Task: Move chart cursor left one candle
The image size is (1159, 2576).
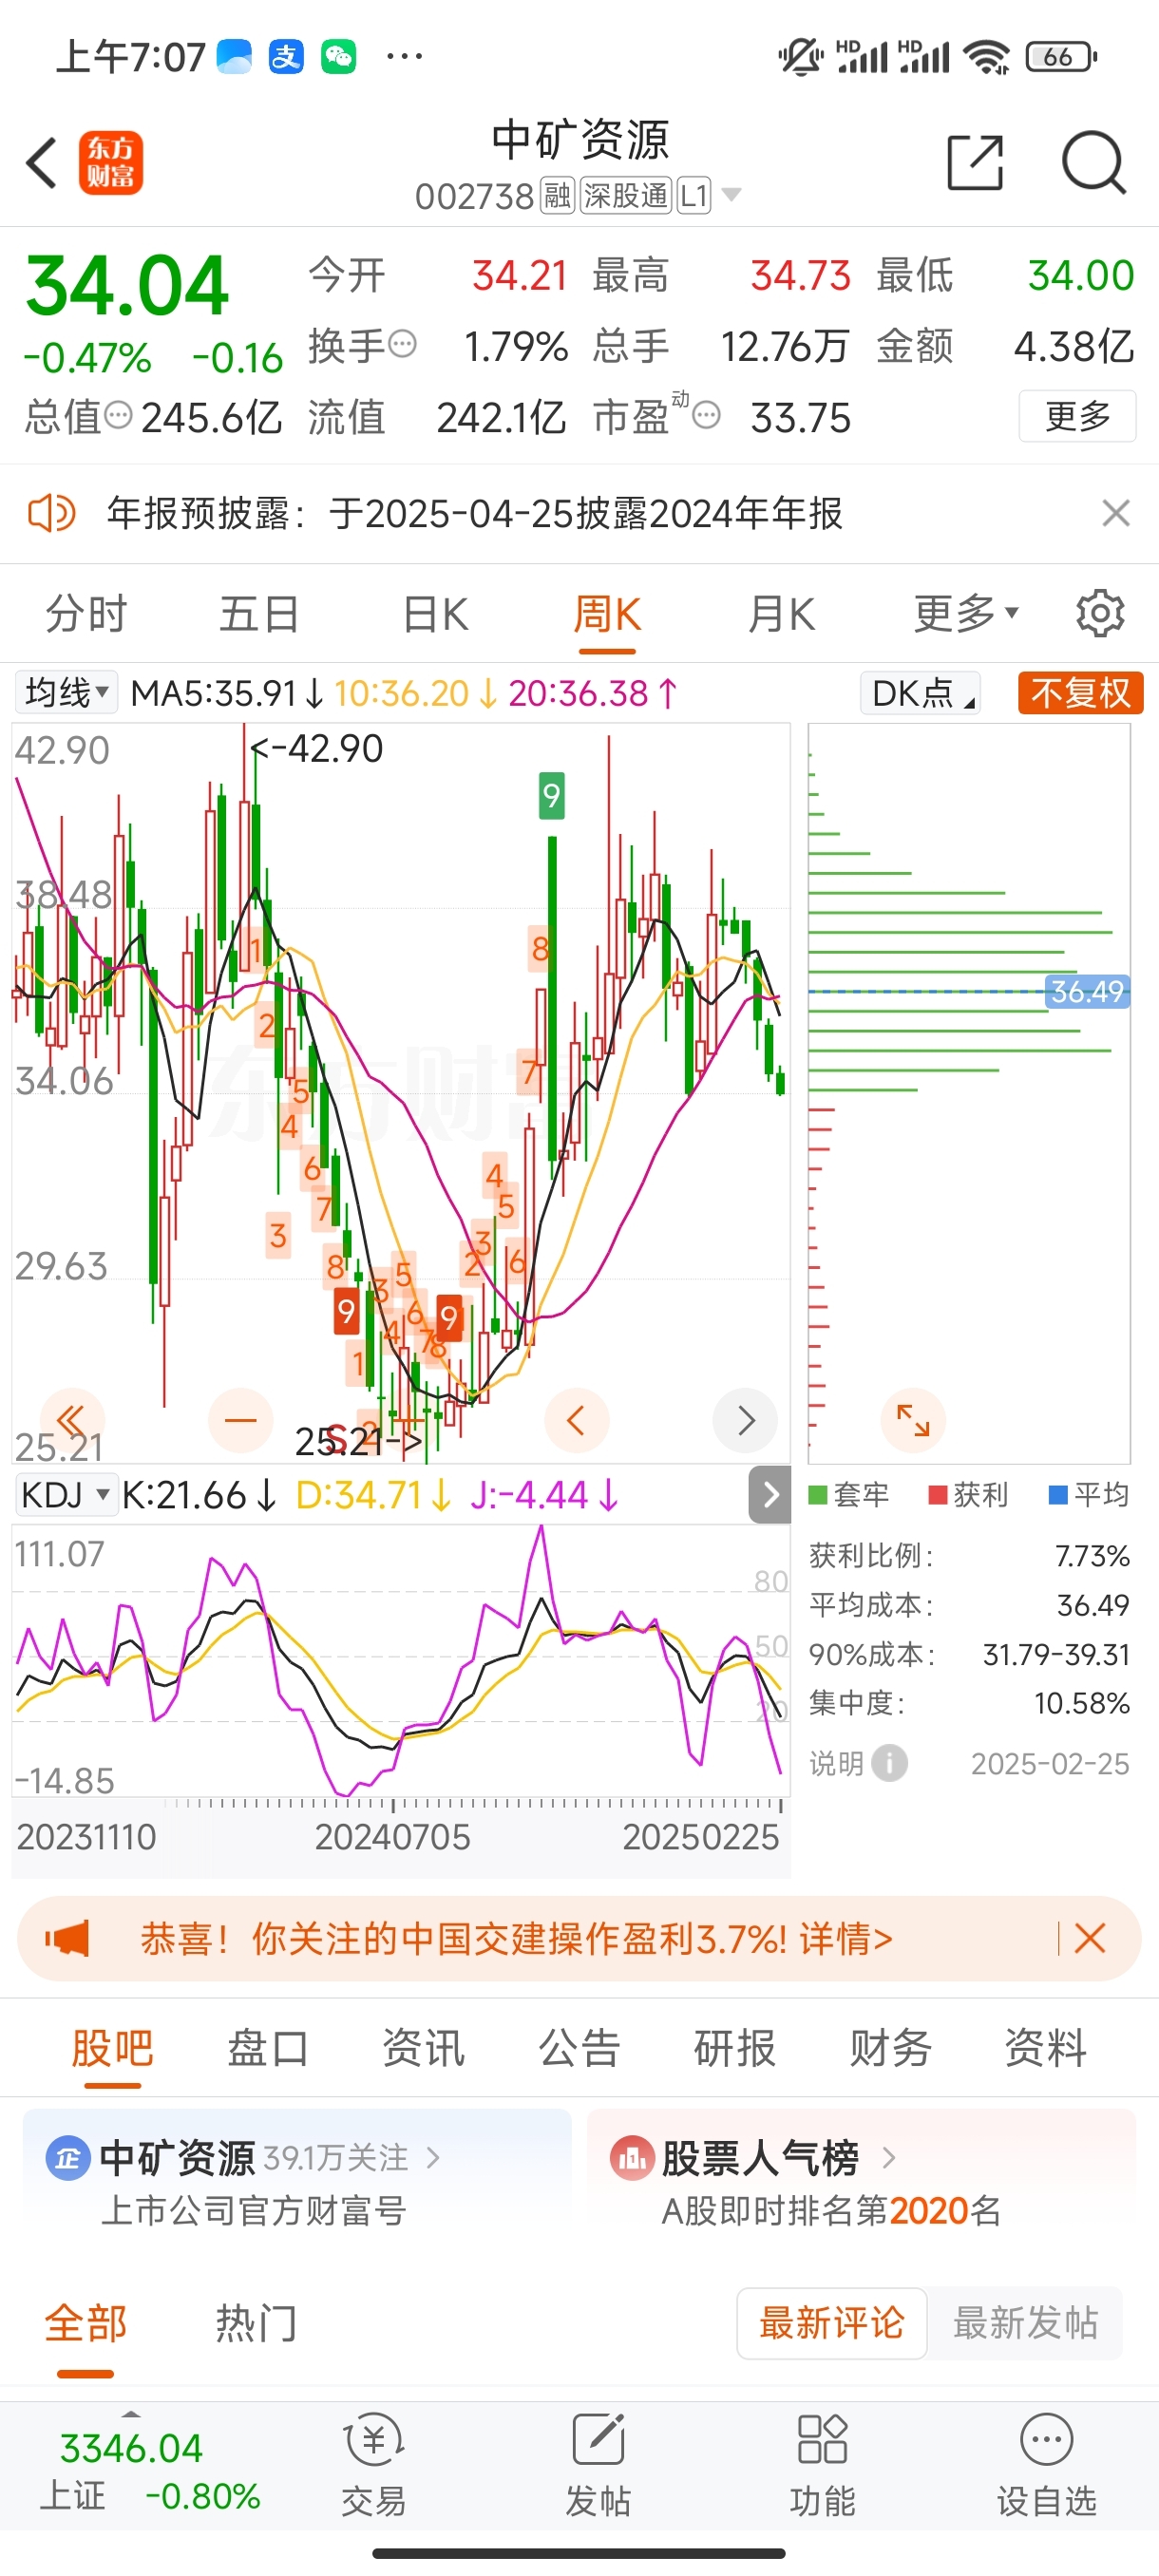Action: [576, 1420]
